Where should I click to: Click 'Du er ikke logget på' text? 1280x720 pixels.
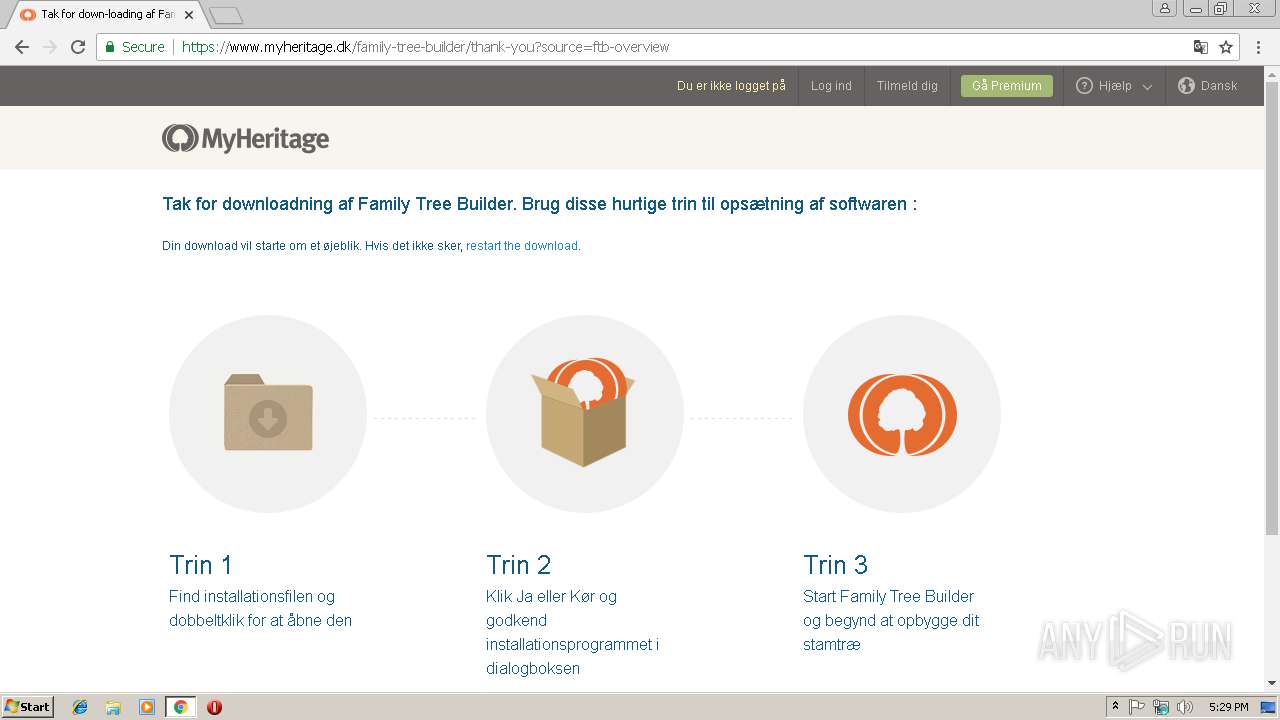click(731, 86)
